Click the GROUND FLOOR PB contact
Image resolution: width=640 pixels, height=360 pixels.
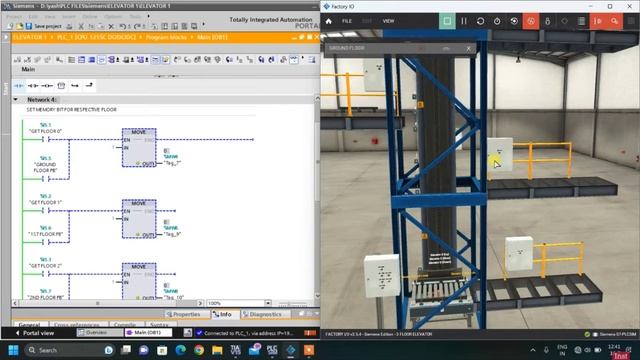[x=46, y=179]
